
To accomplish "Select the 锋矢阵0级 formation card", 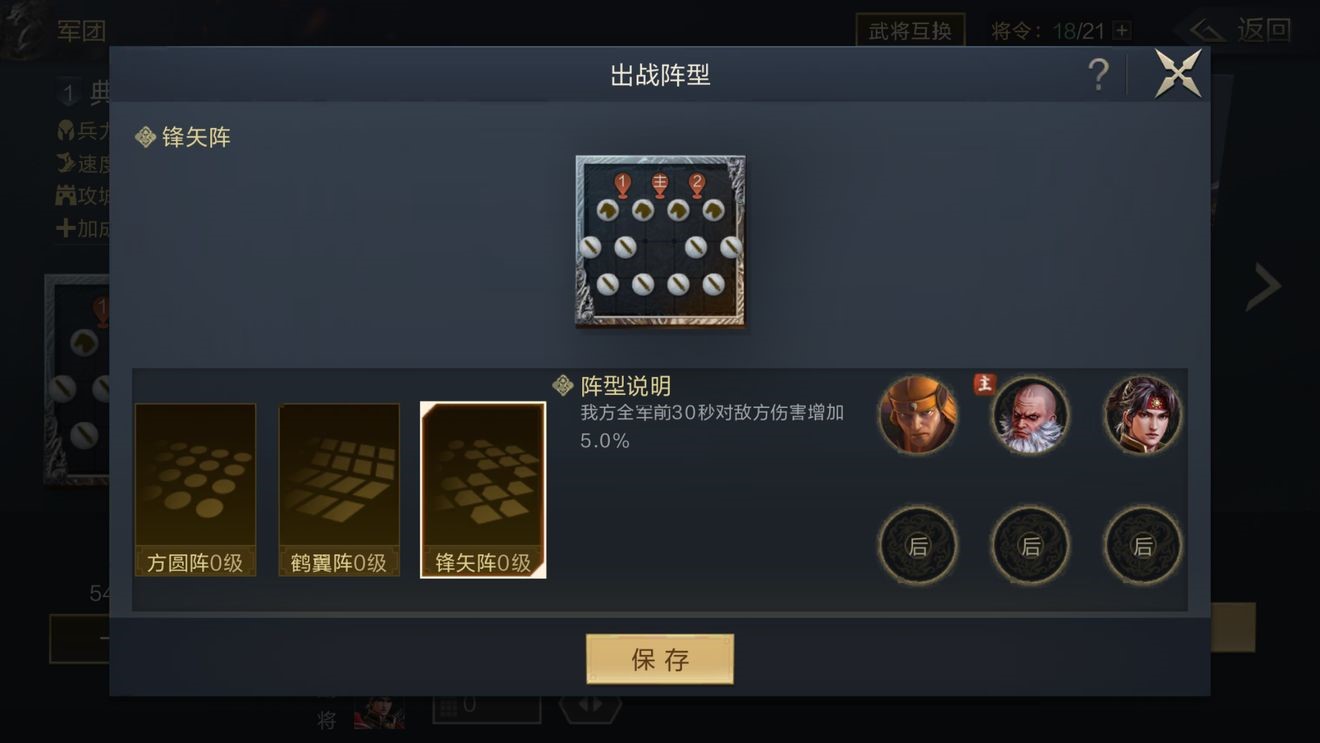I will click(483, 490).
